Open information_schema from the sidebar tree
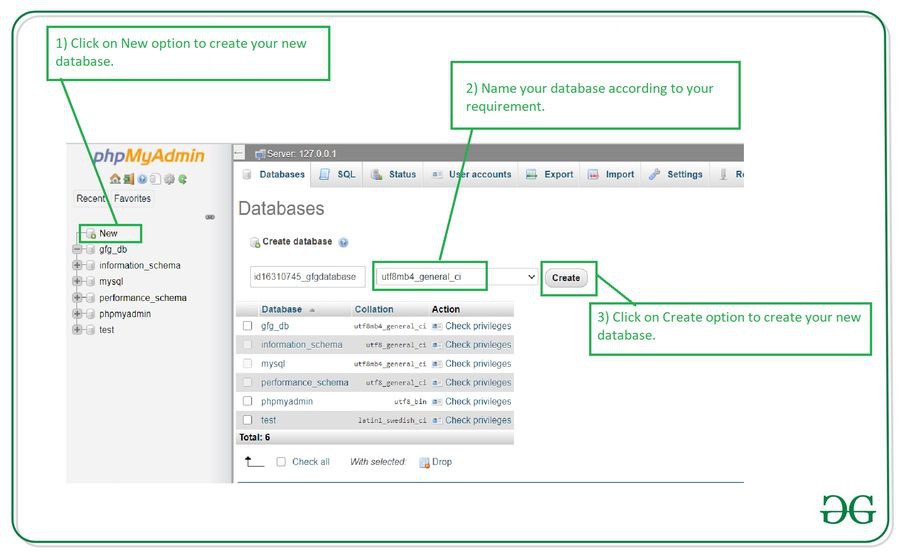 pyautogui.click(x=139, y=265)
